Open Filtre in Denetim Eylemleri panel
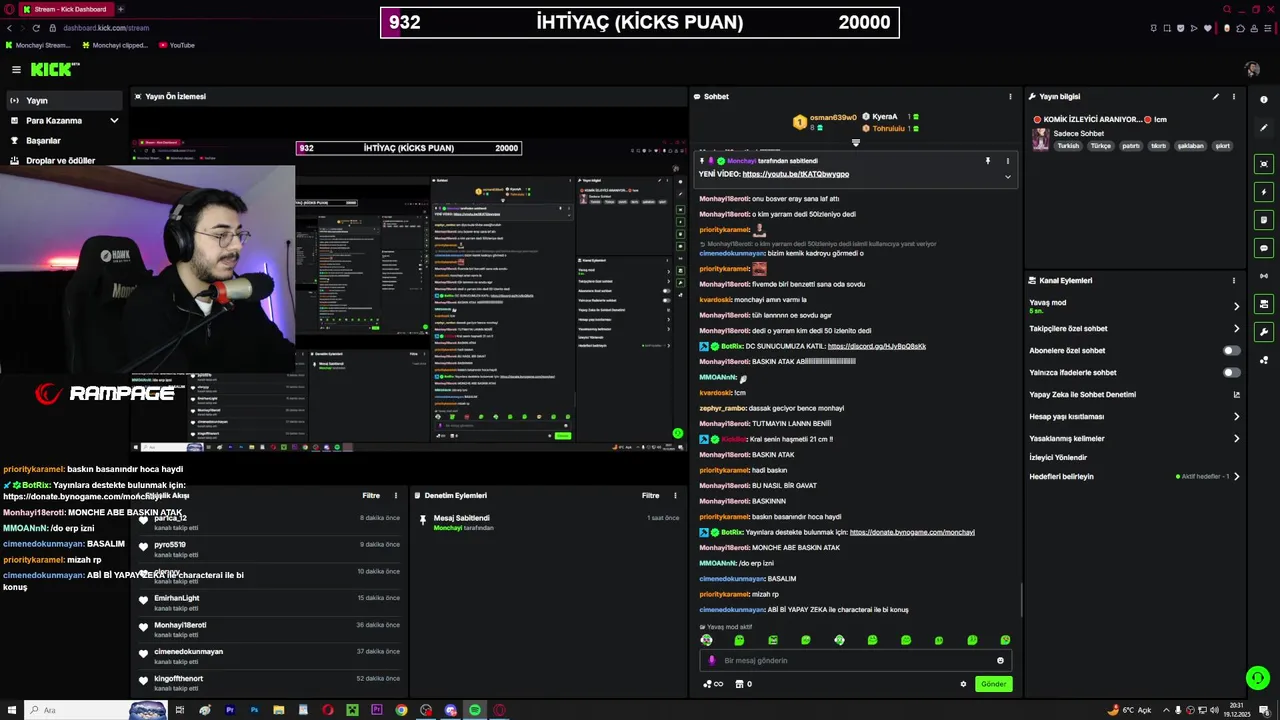This screenshot has height=720, width=1280. coord(651,495)
